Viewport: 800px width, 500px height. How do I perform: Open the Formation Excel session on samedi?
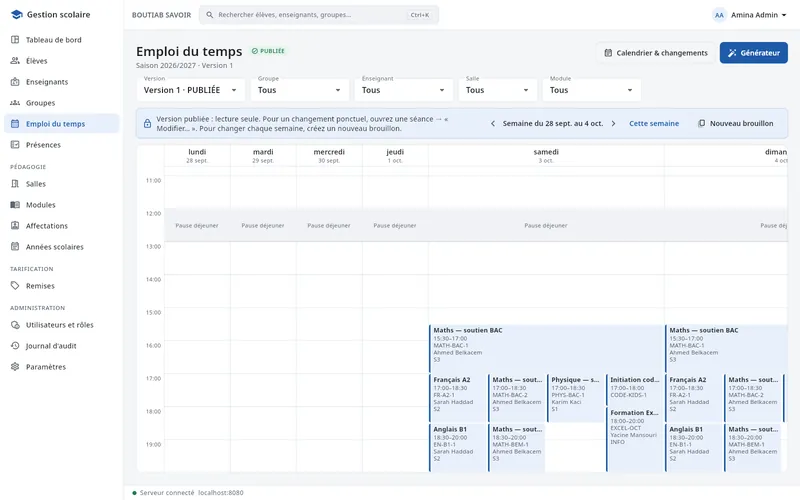point(634,438)
